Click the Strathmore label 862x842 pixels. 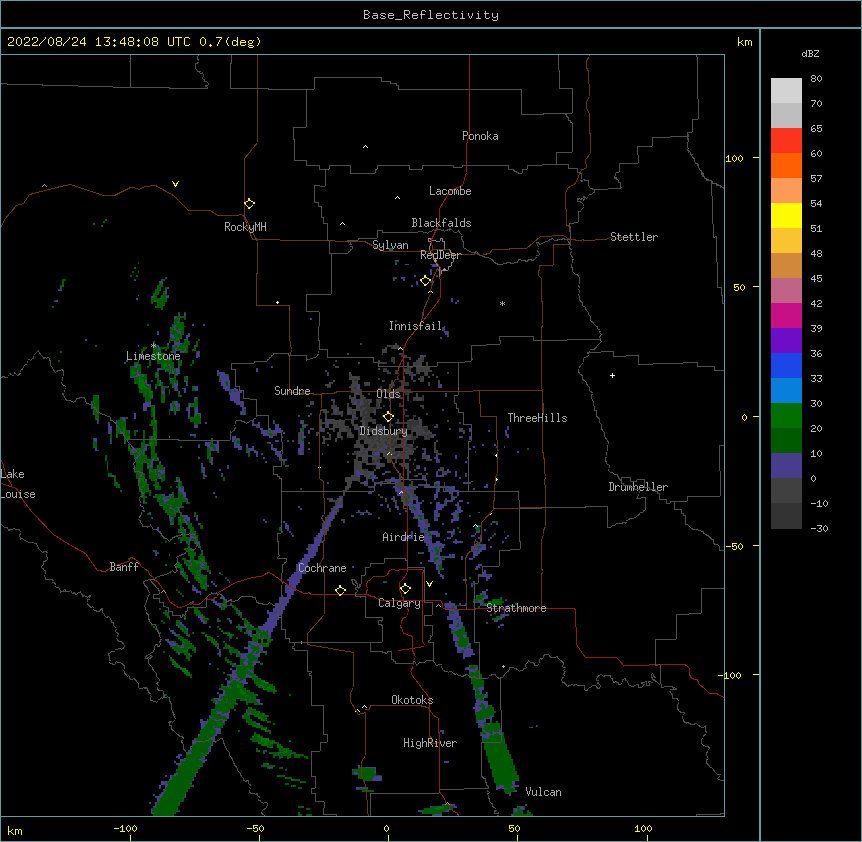[516, 608]
